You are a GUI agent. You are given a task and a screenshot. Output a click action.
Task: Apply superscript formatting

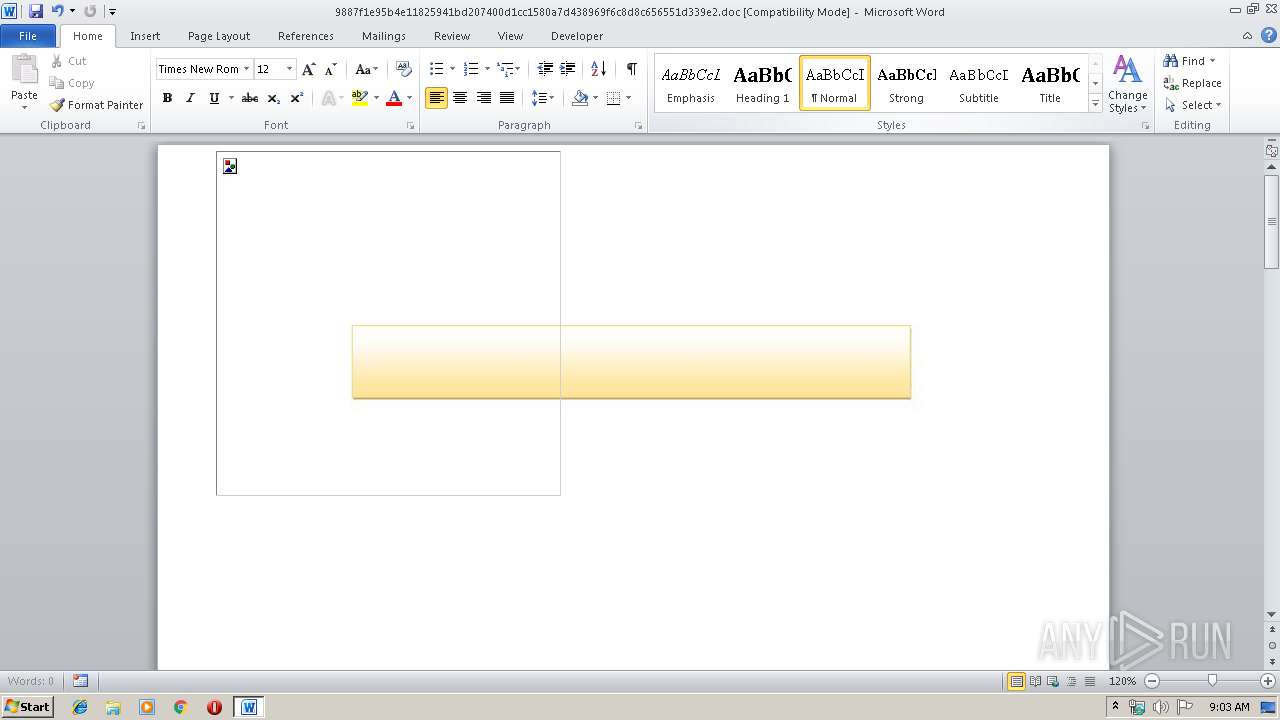(297, 98)
